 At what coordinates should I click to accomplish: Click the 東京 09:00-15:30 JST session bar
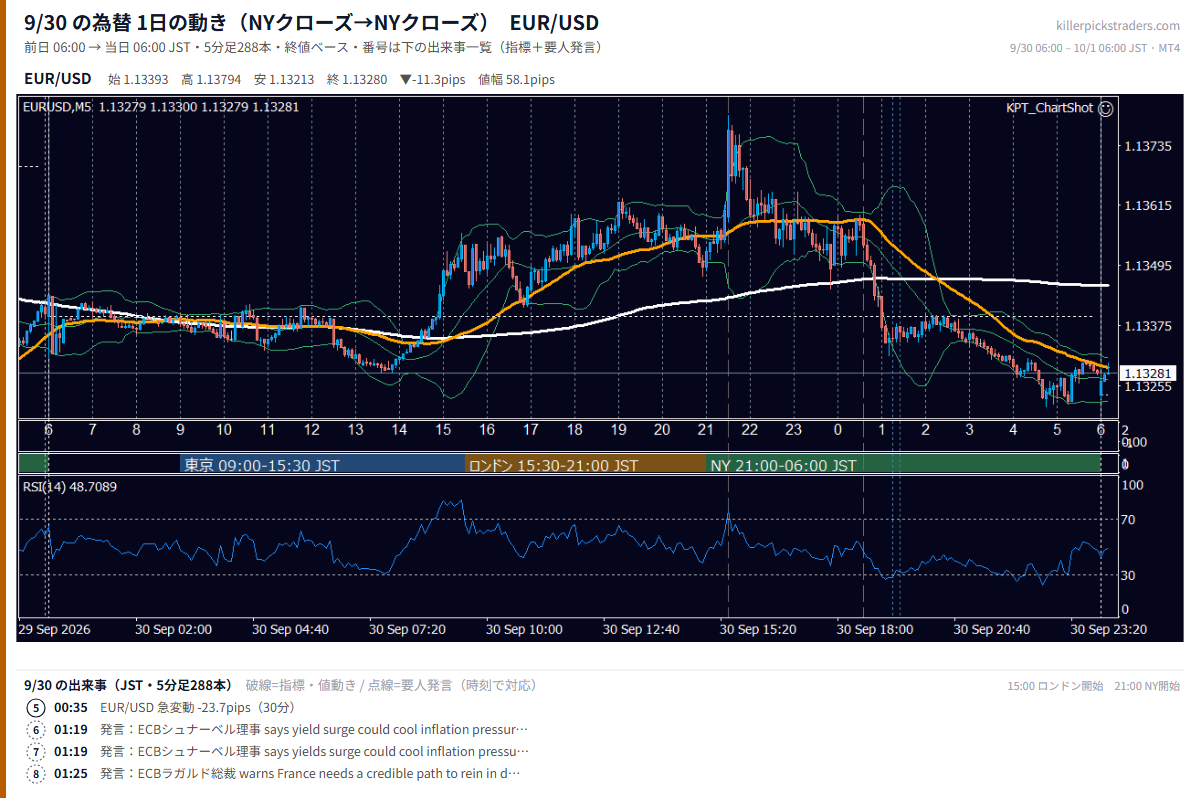323,465
